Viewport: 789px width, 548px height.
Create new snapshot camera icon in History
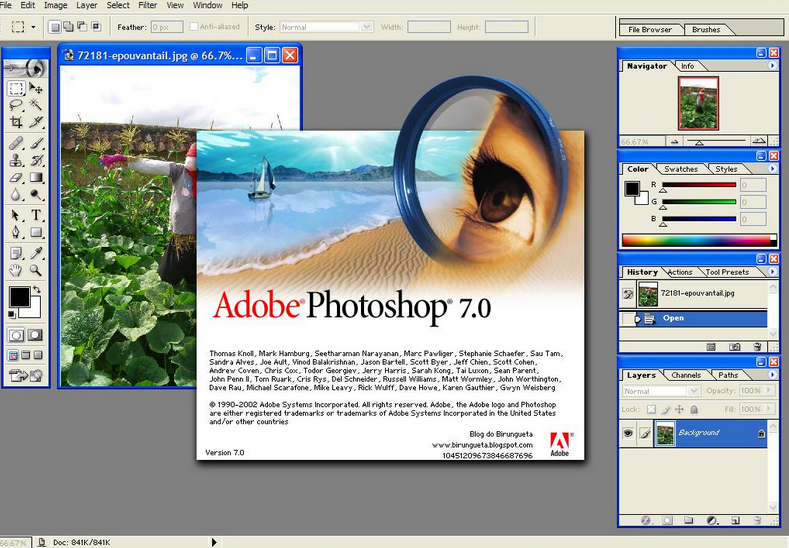(735, 347)
